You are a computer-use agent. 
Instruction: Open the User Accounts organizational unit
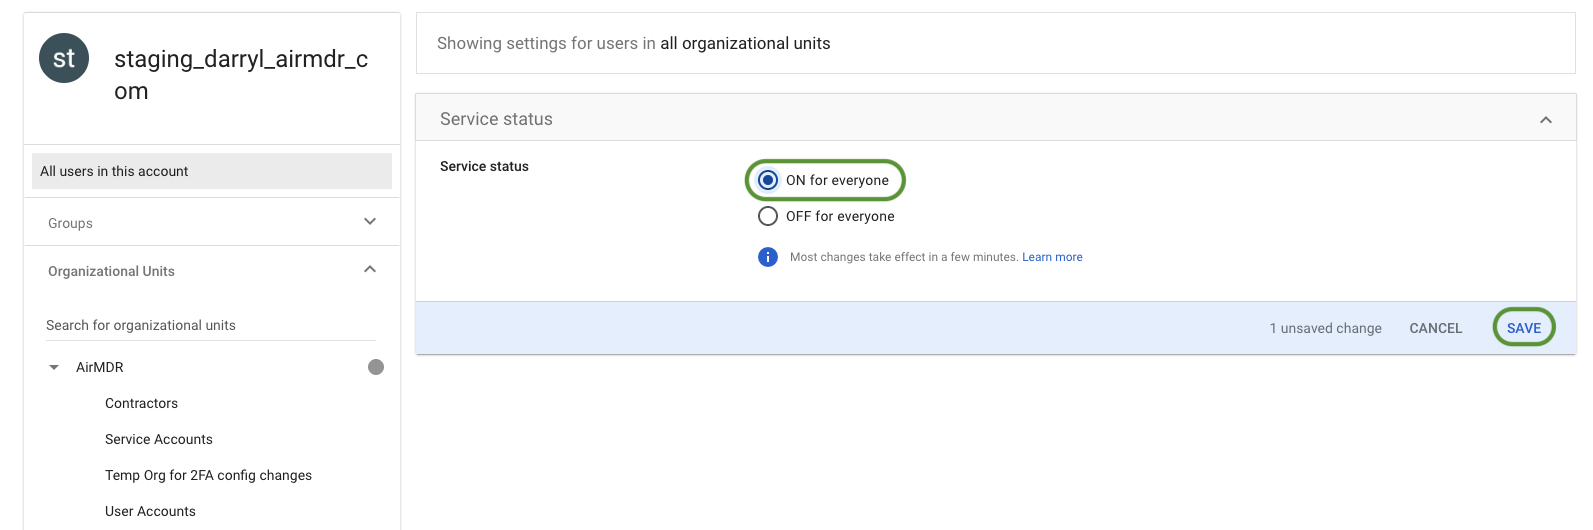pos(150,511)
